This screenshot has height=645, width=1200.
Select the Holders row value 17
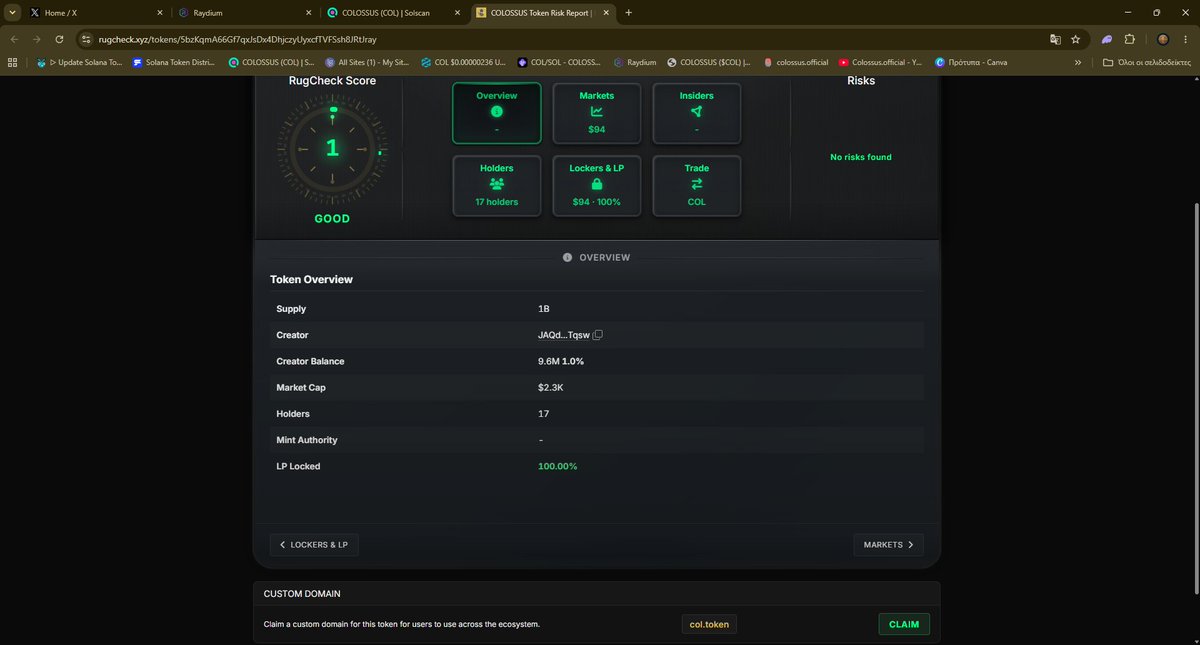point(543,413)
